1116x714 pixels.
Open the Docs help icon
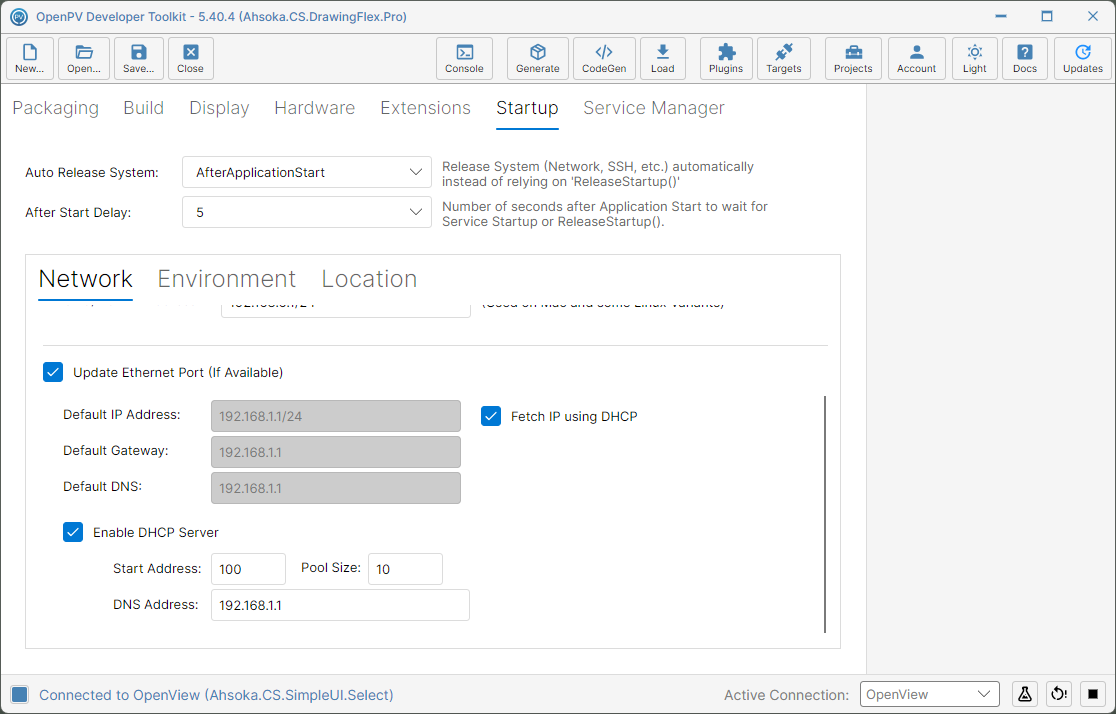pyautogui.click(x=1025, y=58)
